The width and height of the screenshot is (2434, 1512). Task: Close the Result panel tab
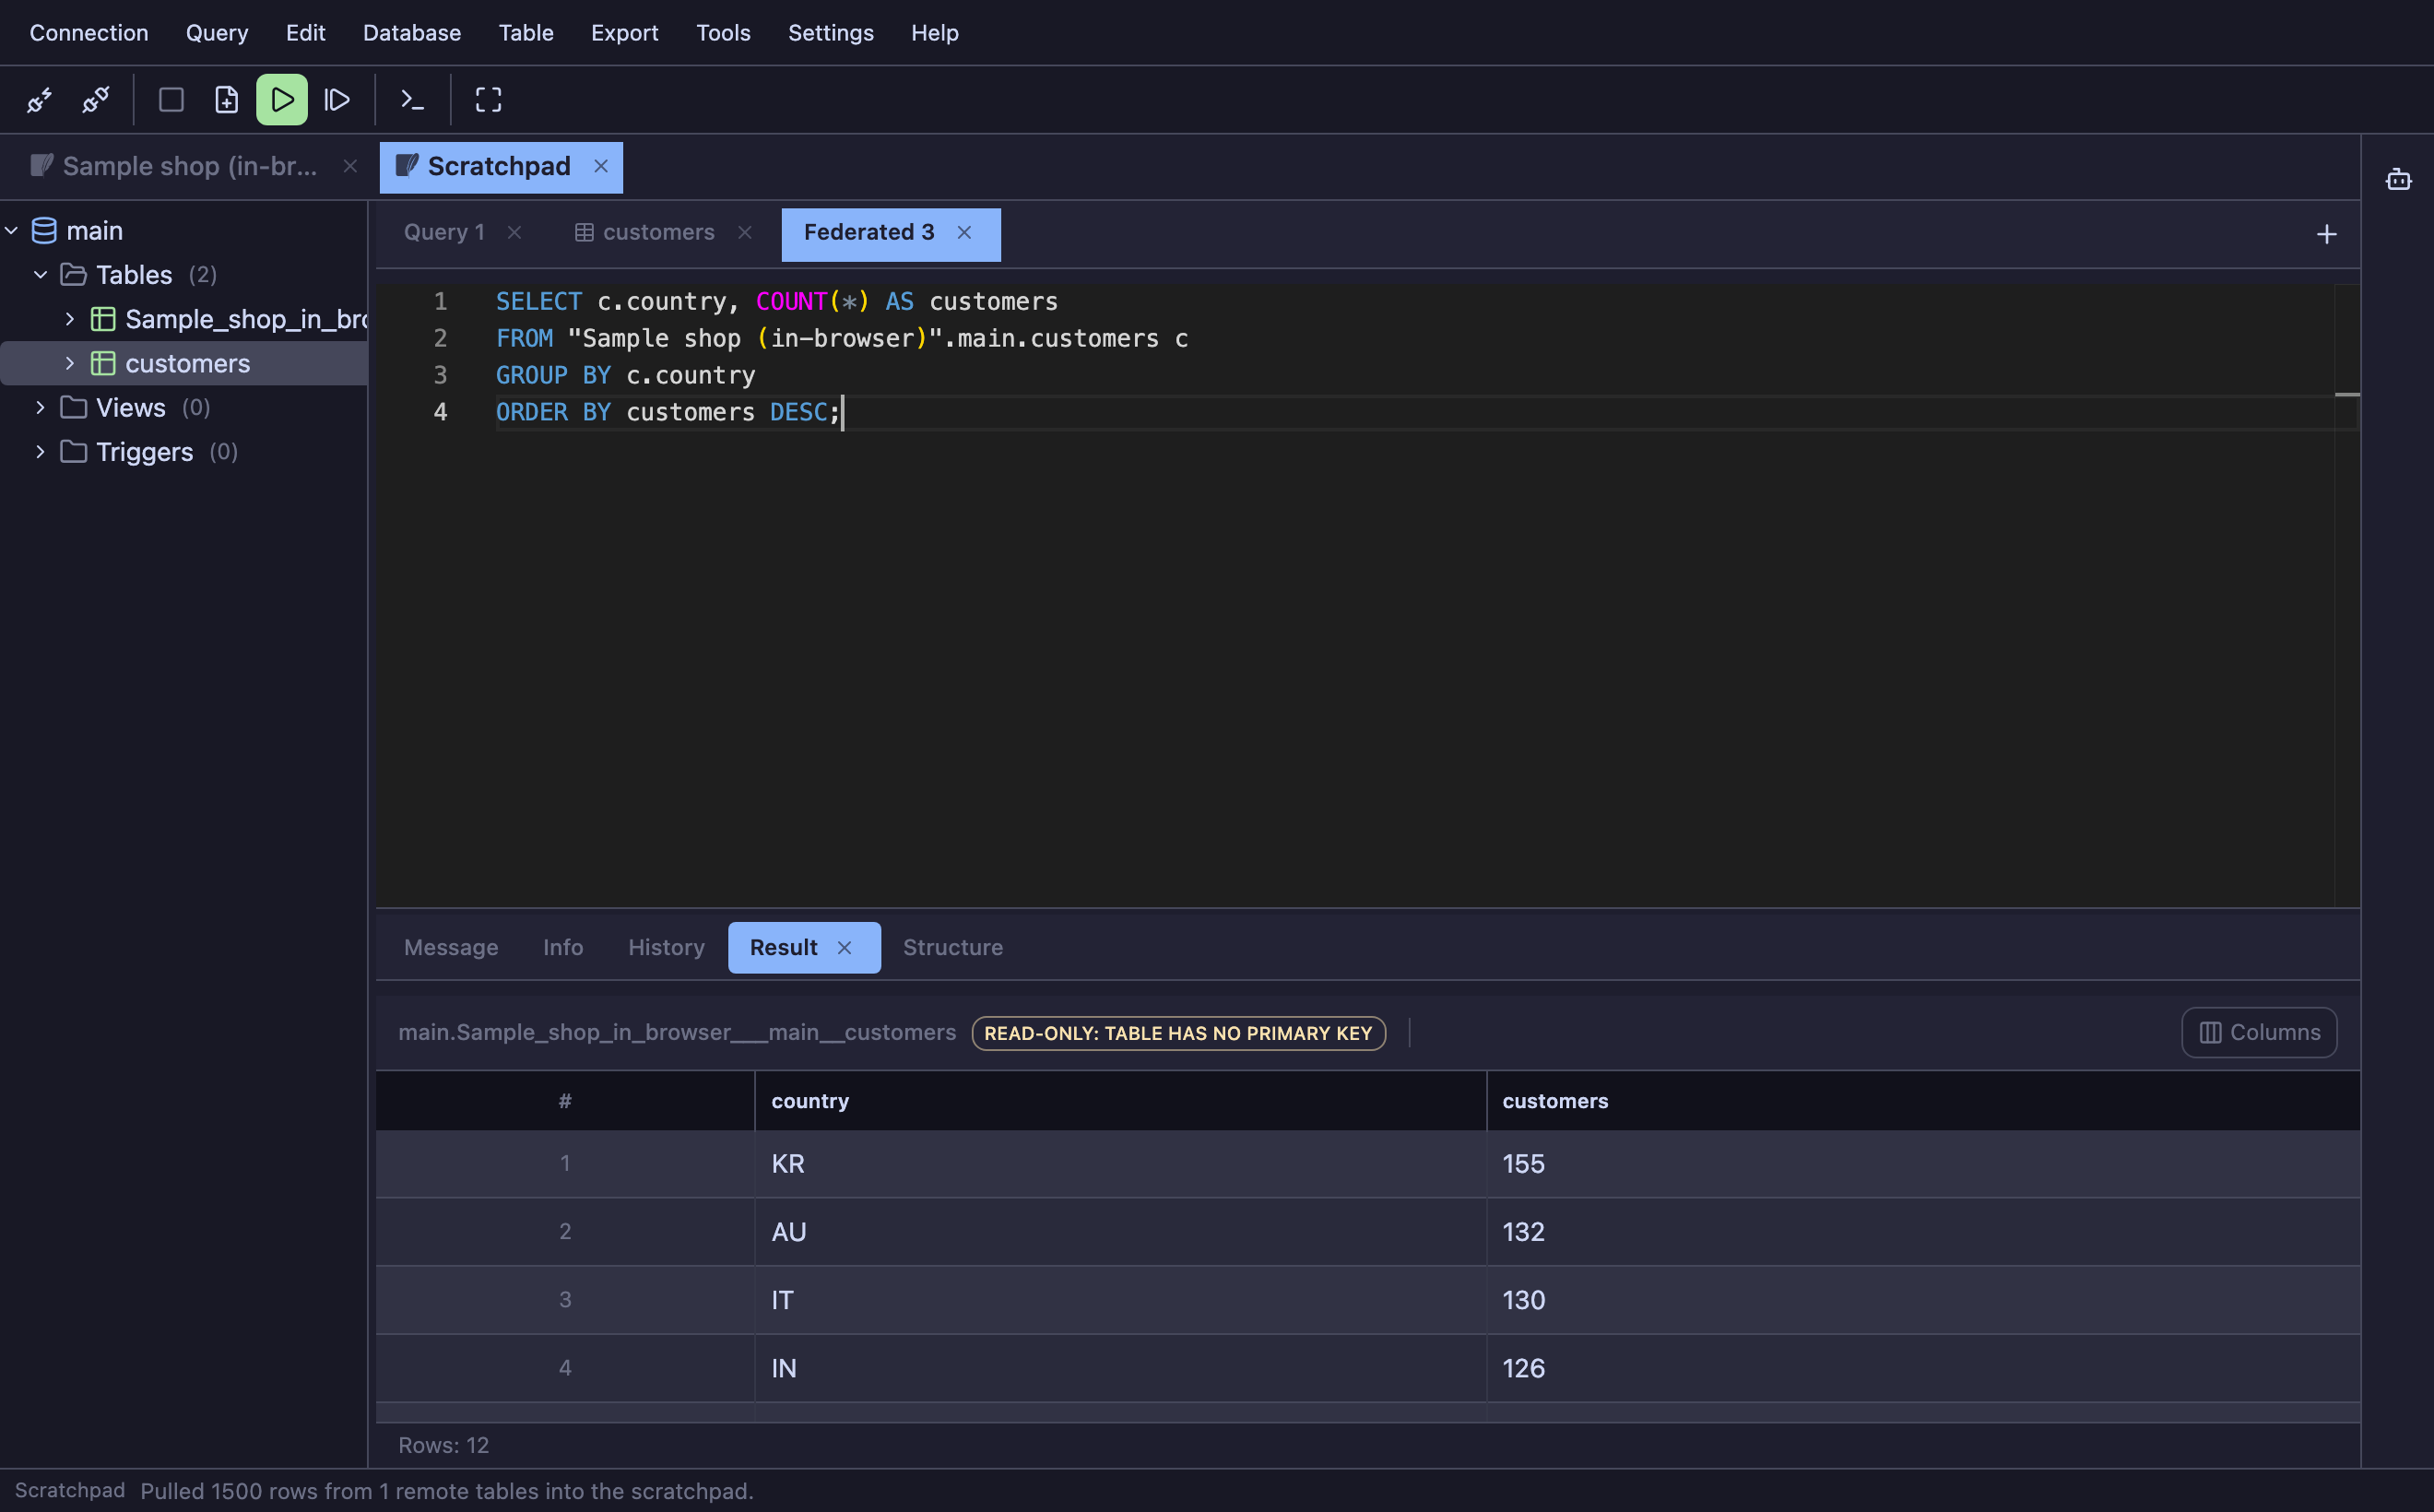point(844,948)
